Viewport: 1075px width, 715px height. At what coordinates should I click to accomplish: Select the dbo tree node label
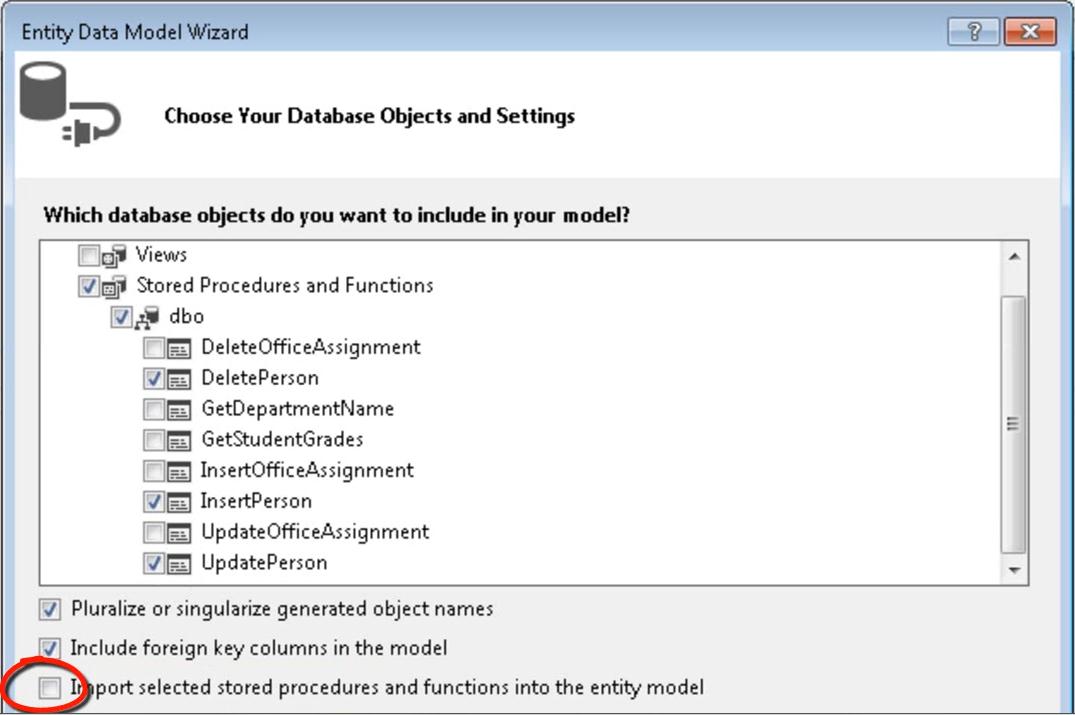pyautogui.click(x=186, y=317)
